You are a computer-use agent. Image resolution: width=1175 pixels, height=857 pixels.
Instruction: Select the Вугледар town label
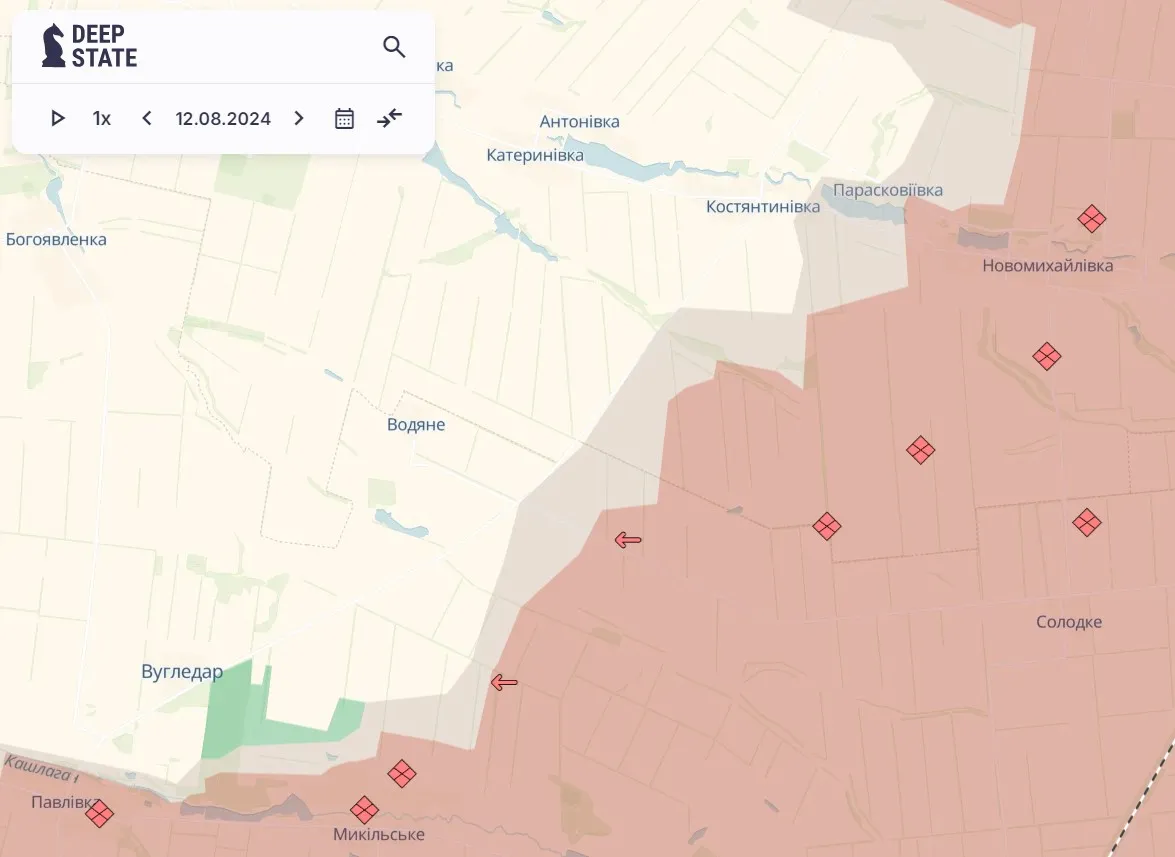pyautogui.click(x=182, y=672)
